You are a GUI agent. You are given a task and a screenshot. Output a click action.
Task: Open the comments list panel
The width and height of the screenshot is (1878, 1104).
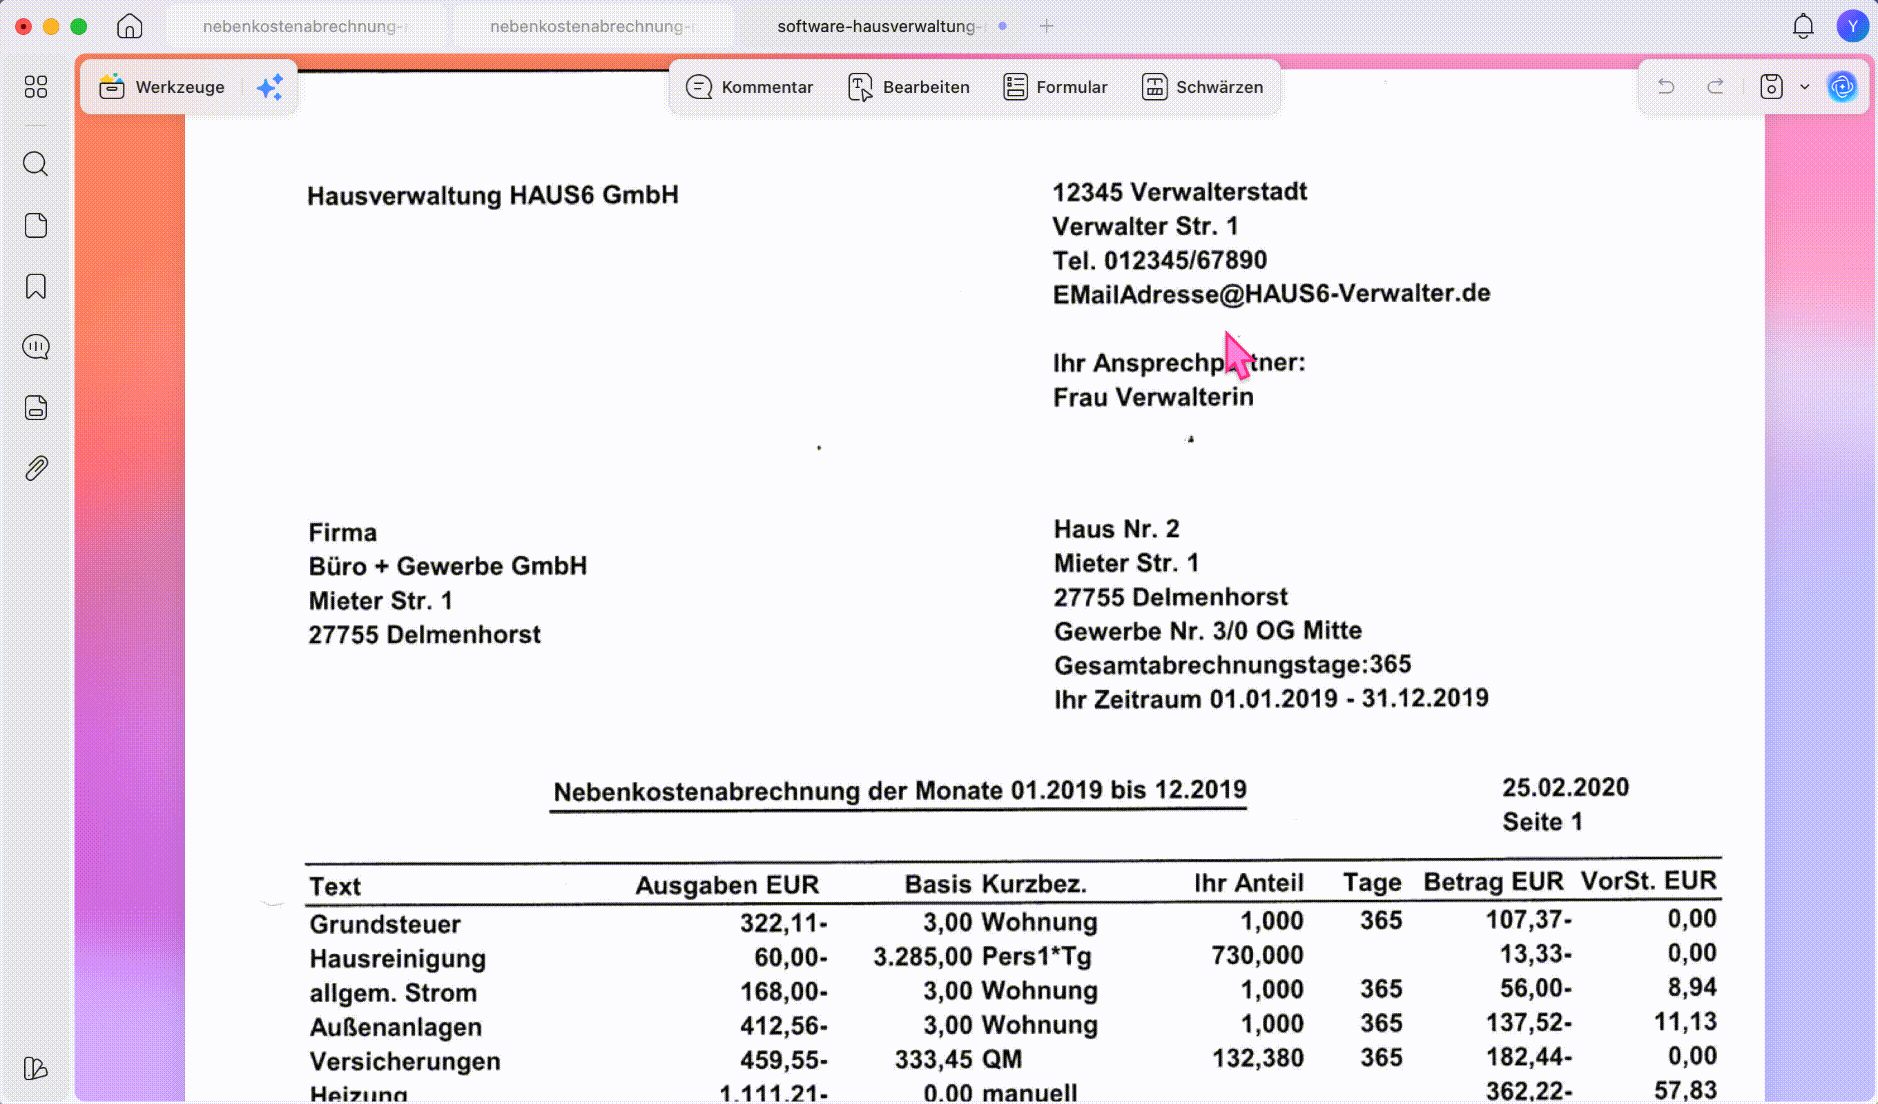pos(36,347)
